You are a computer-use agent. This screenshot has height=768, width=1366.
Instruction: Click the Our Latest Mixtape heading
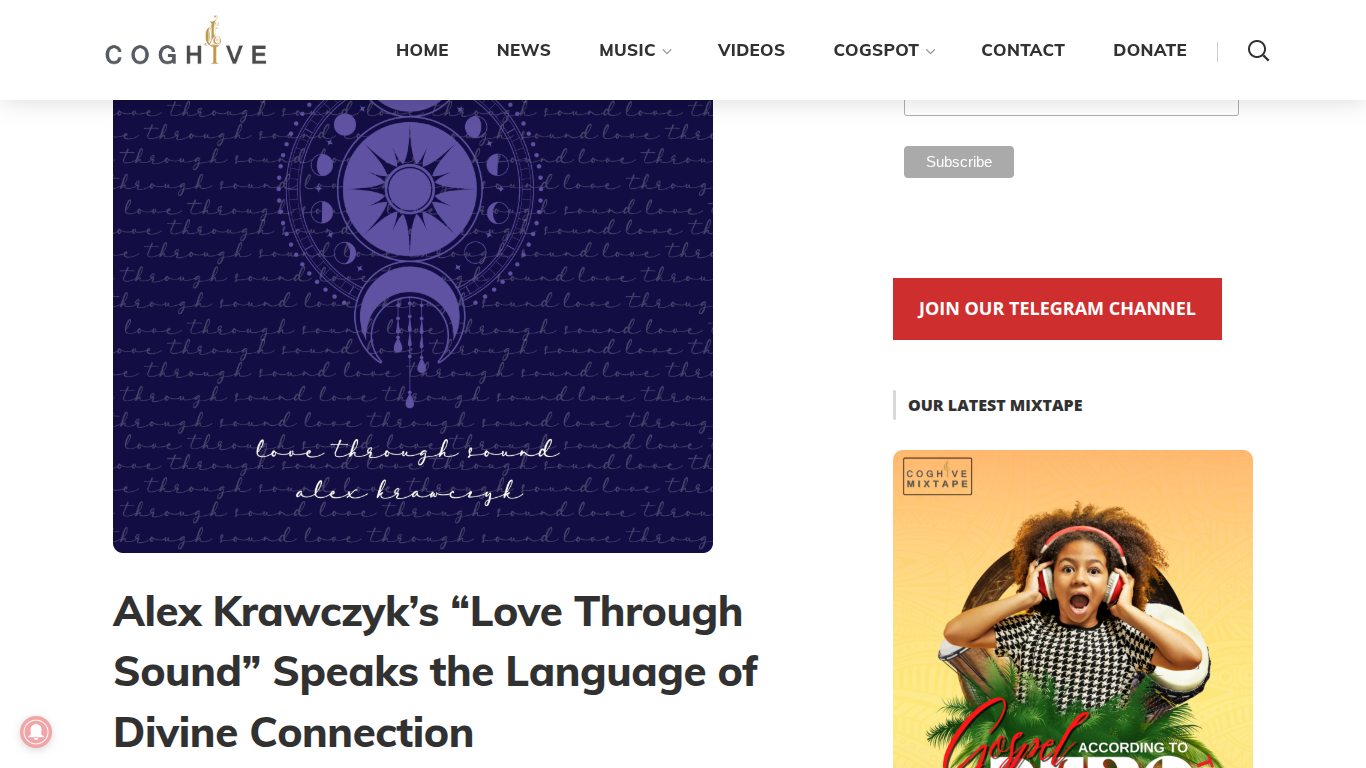coord(995,405)
